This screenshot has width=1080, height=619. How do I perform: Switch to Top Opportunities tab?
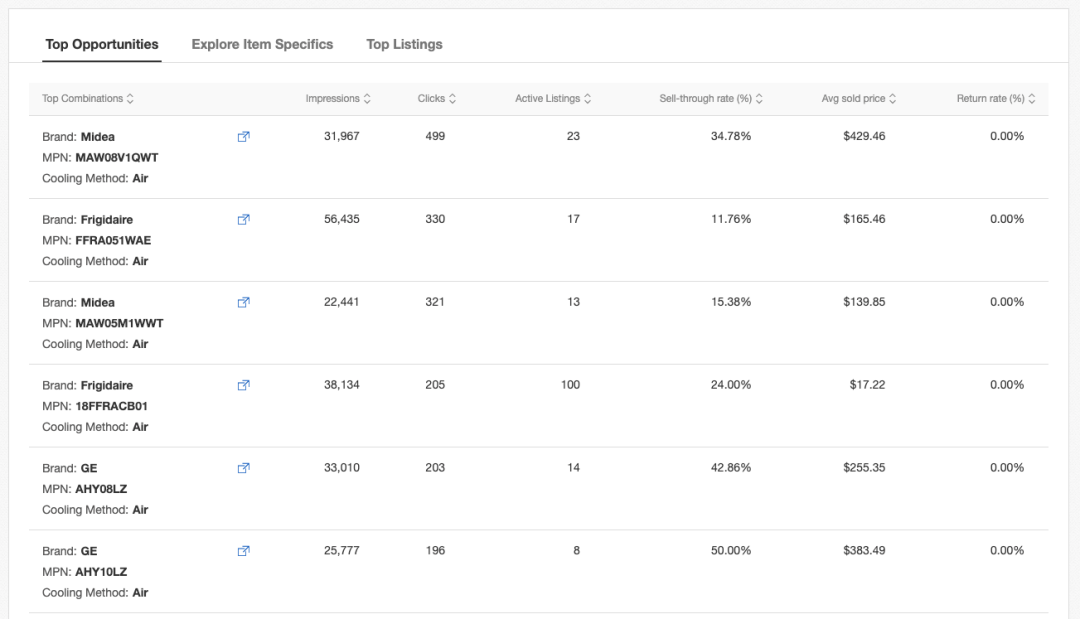click(102, 44)
